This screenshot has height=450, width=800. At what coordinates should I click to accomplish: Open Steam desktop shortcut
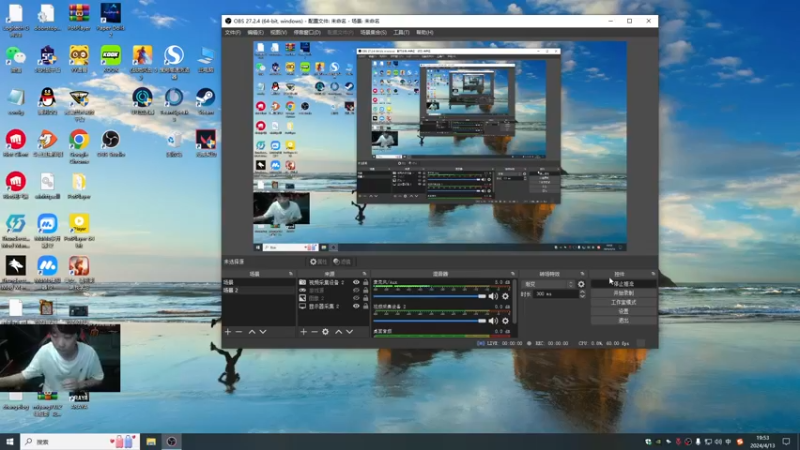click(205, 98)
